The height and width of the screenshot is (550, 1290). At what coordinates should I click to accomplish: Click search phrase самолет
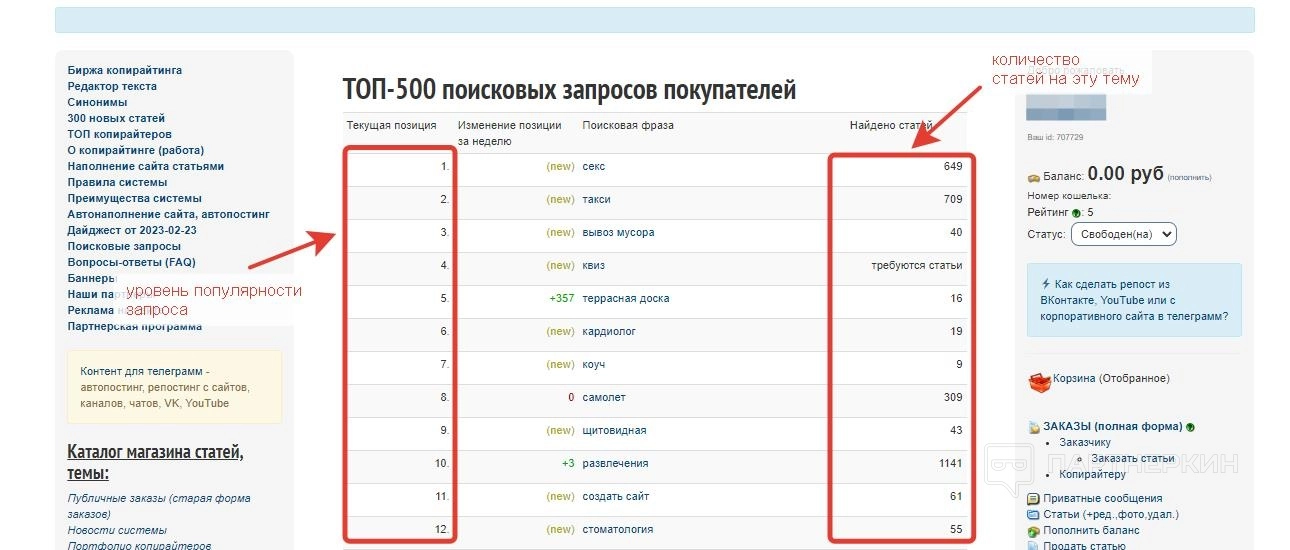coord(604,398)
